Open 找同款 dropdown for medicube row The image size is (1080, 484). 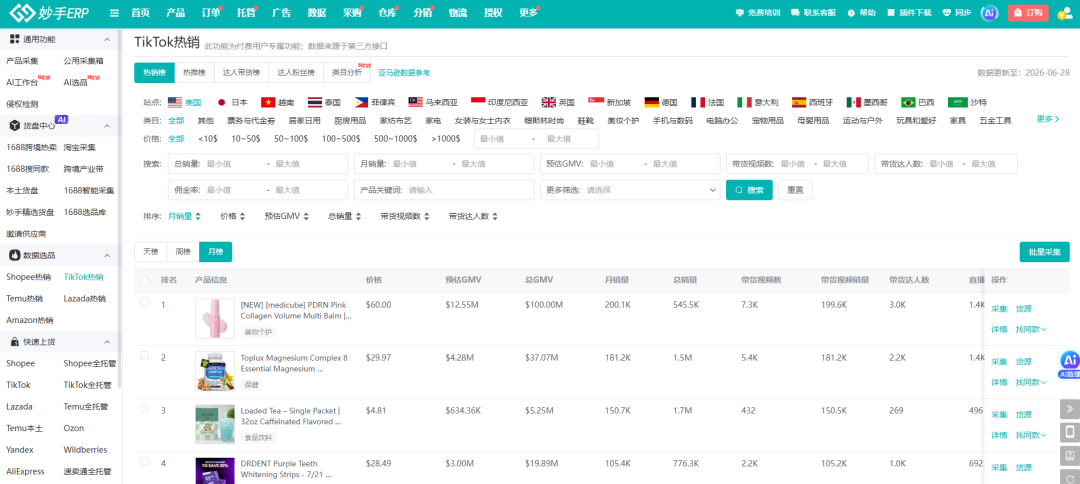tap(1031, 329)
